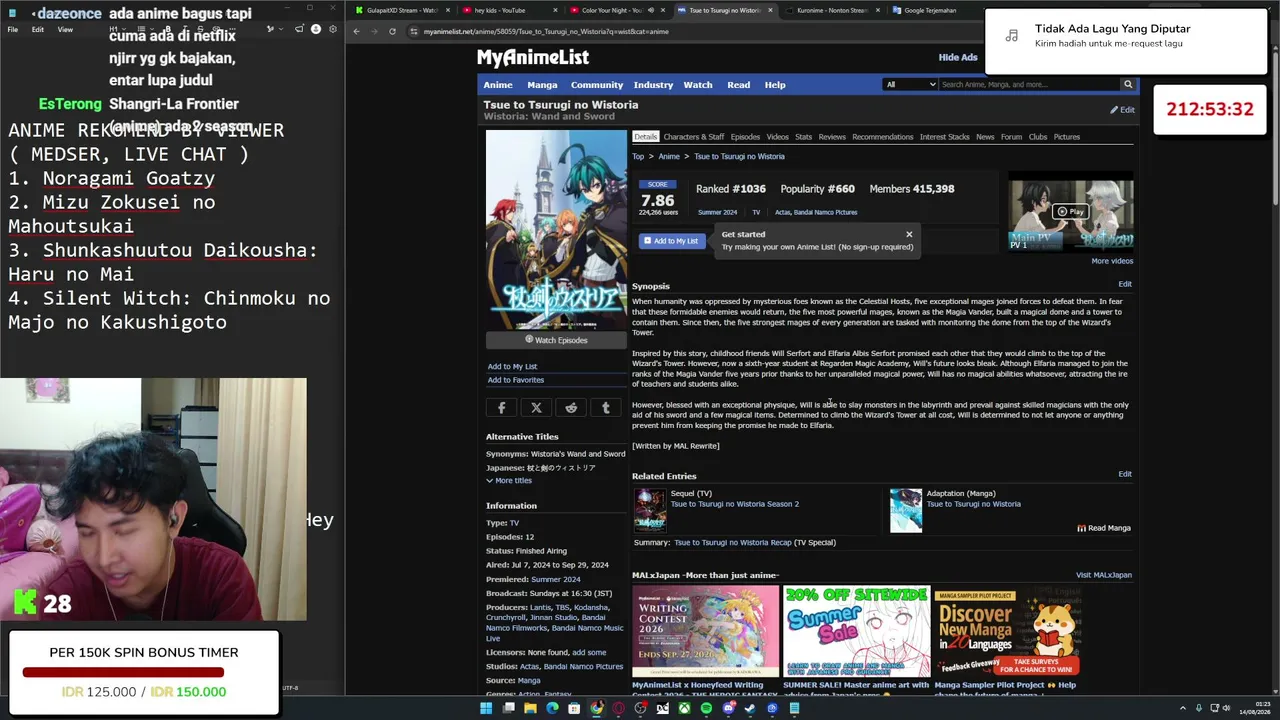The image size is (1280, 720).
Task: Close the hey kids YouTube tab
Action: point(555,10)
